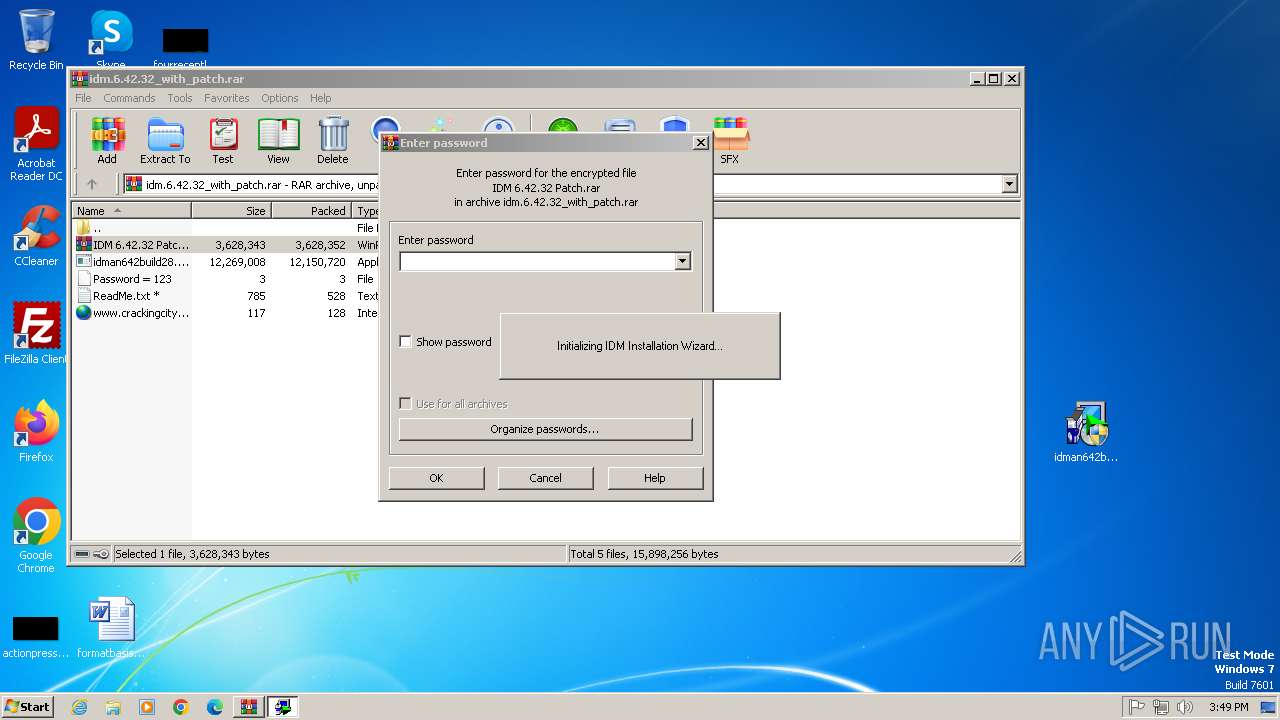
Task: Click the SFX toolbar icon
Action: click(x=730, y=140)
